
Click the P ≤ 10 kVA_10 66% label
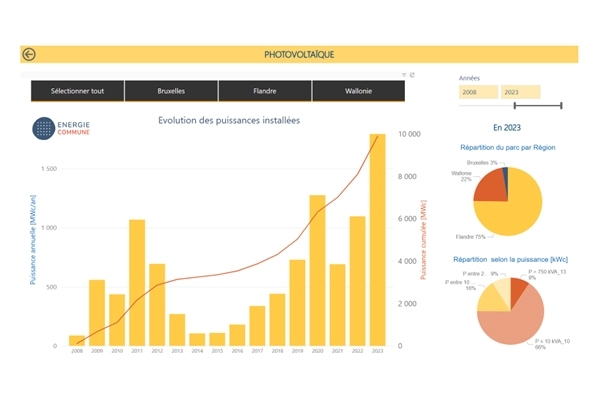(552, 344)
